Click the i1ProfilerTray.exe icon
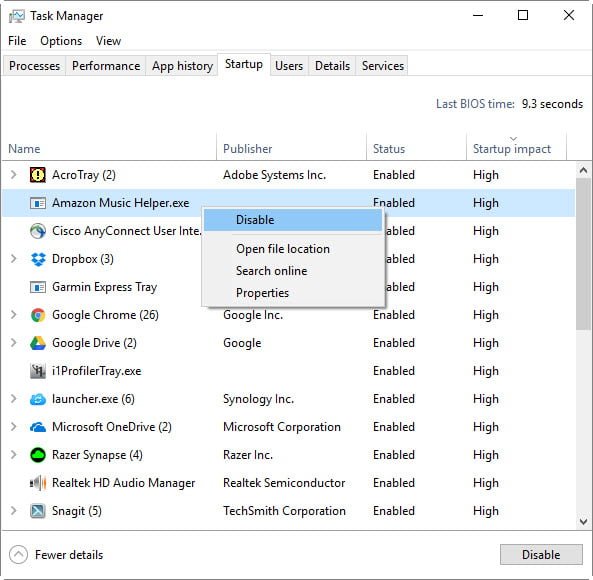This screenshot has height=580, width=593. [x=38, y=371]
